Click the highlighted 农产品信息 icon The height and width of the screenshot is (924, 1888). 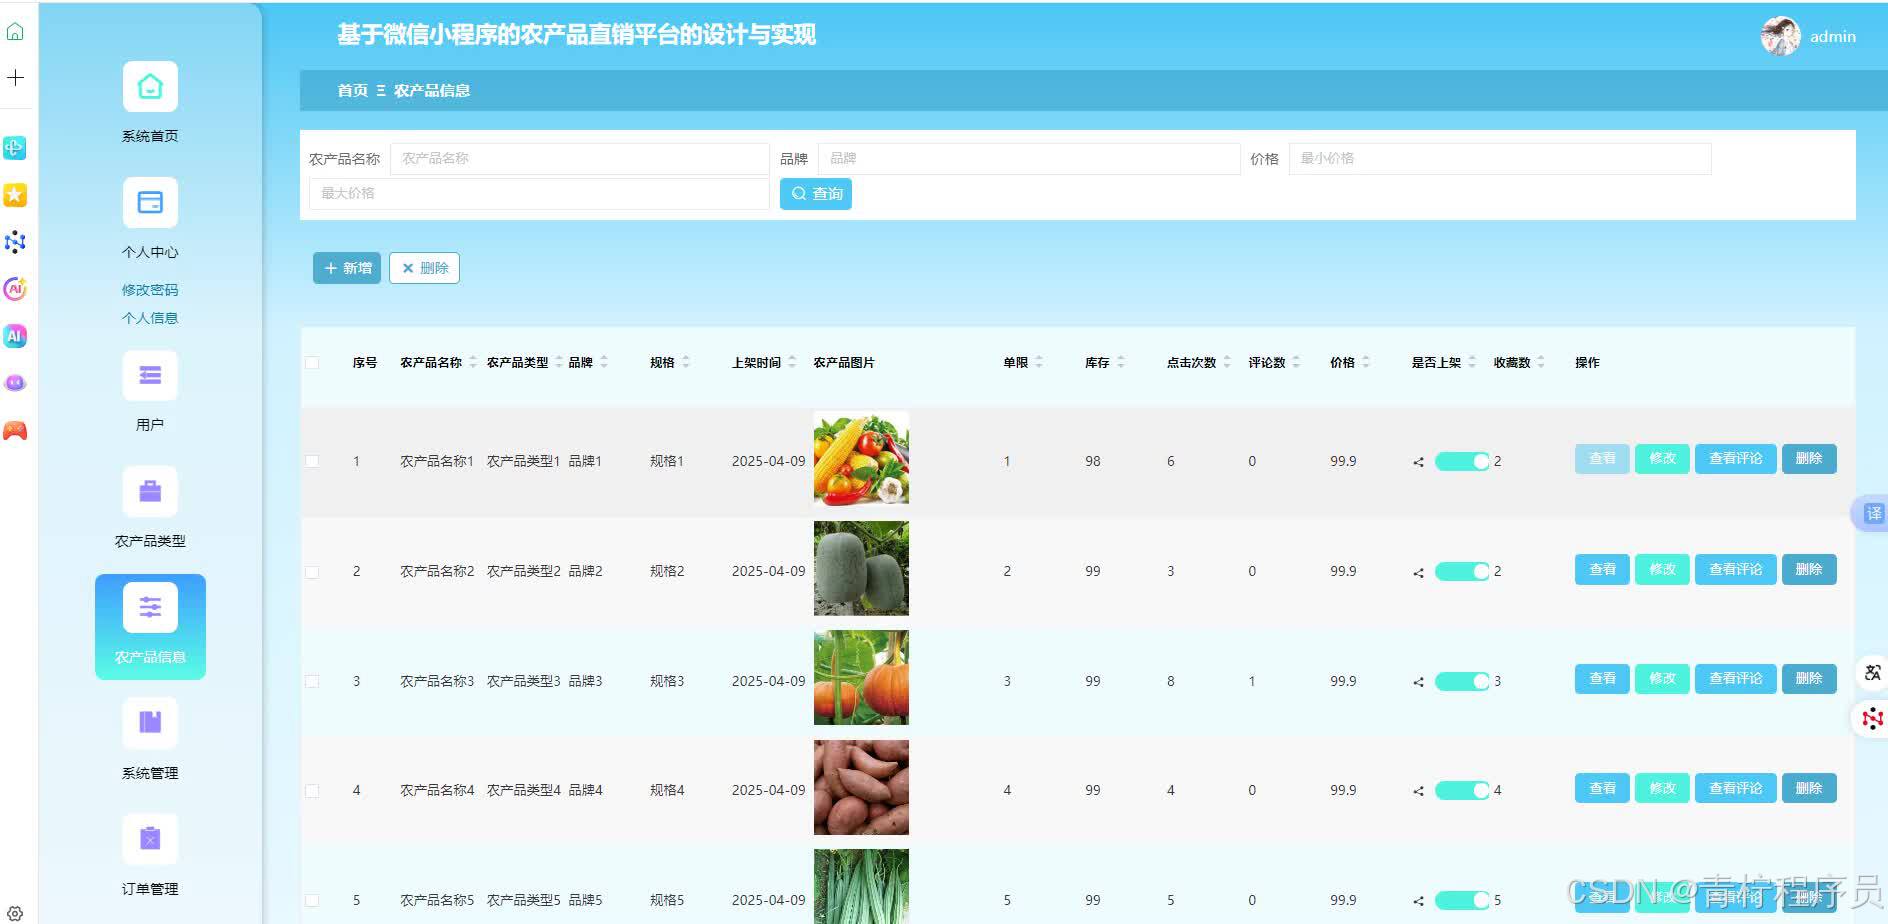pos(149,606)
